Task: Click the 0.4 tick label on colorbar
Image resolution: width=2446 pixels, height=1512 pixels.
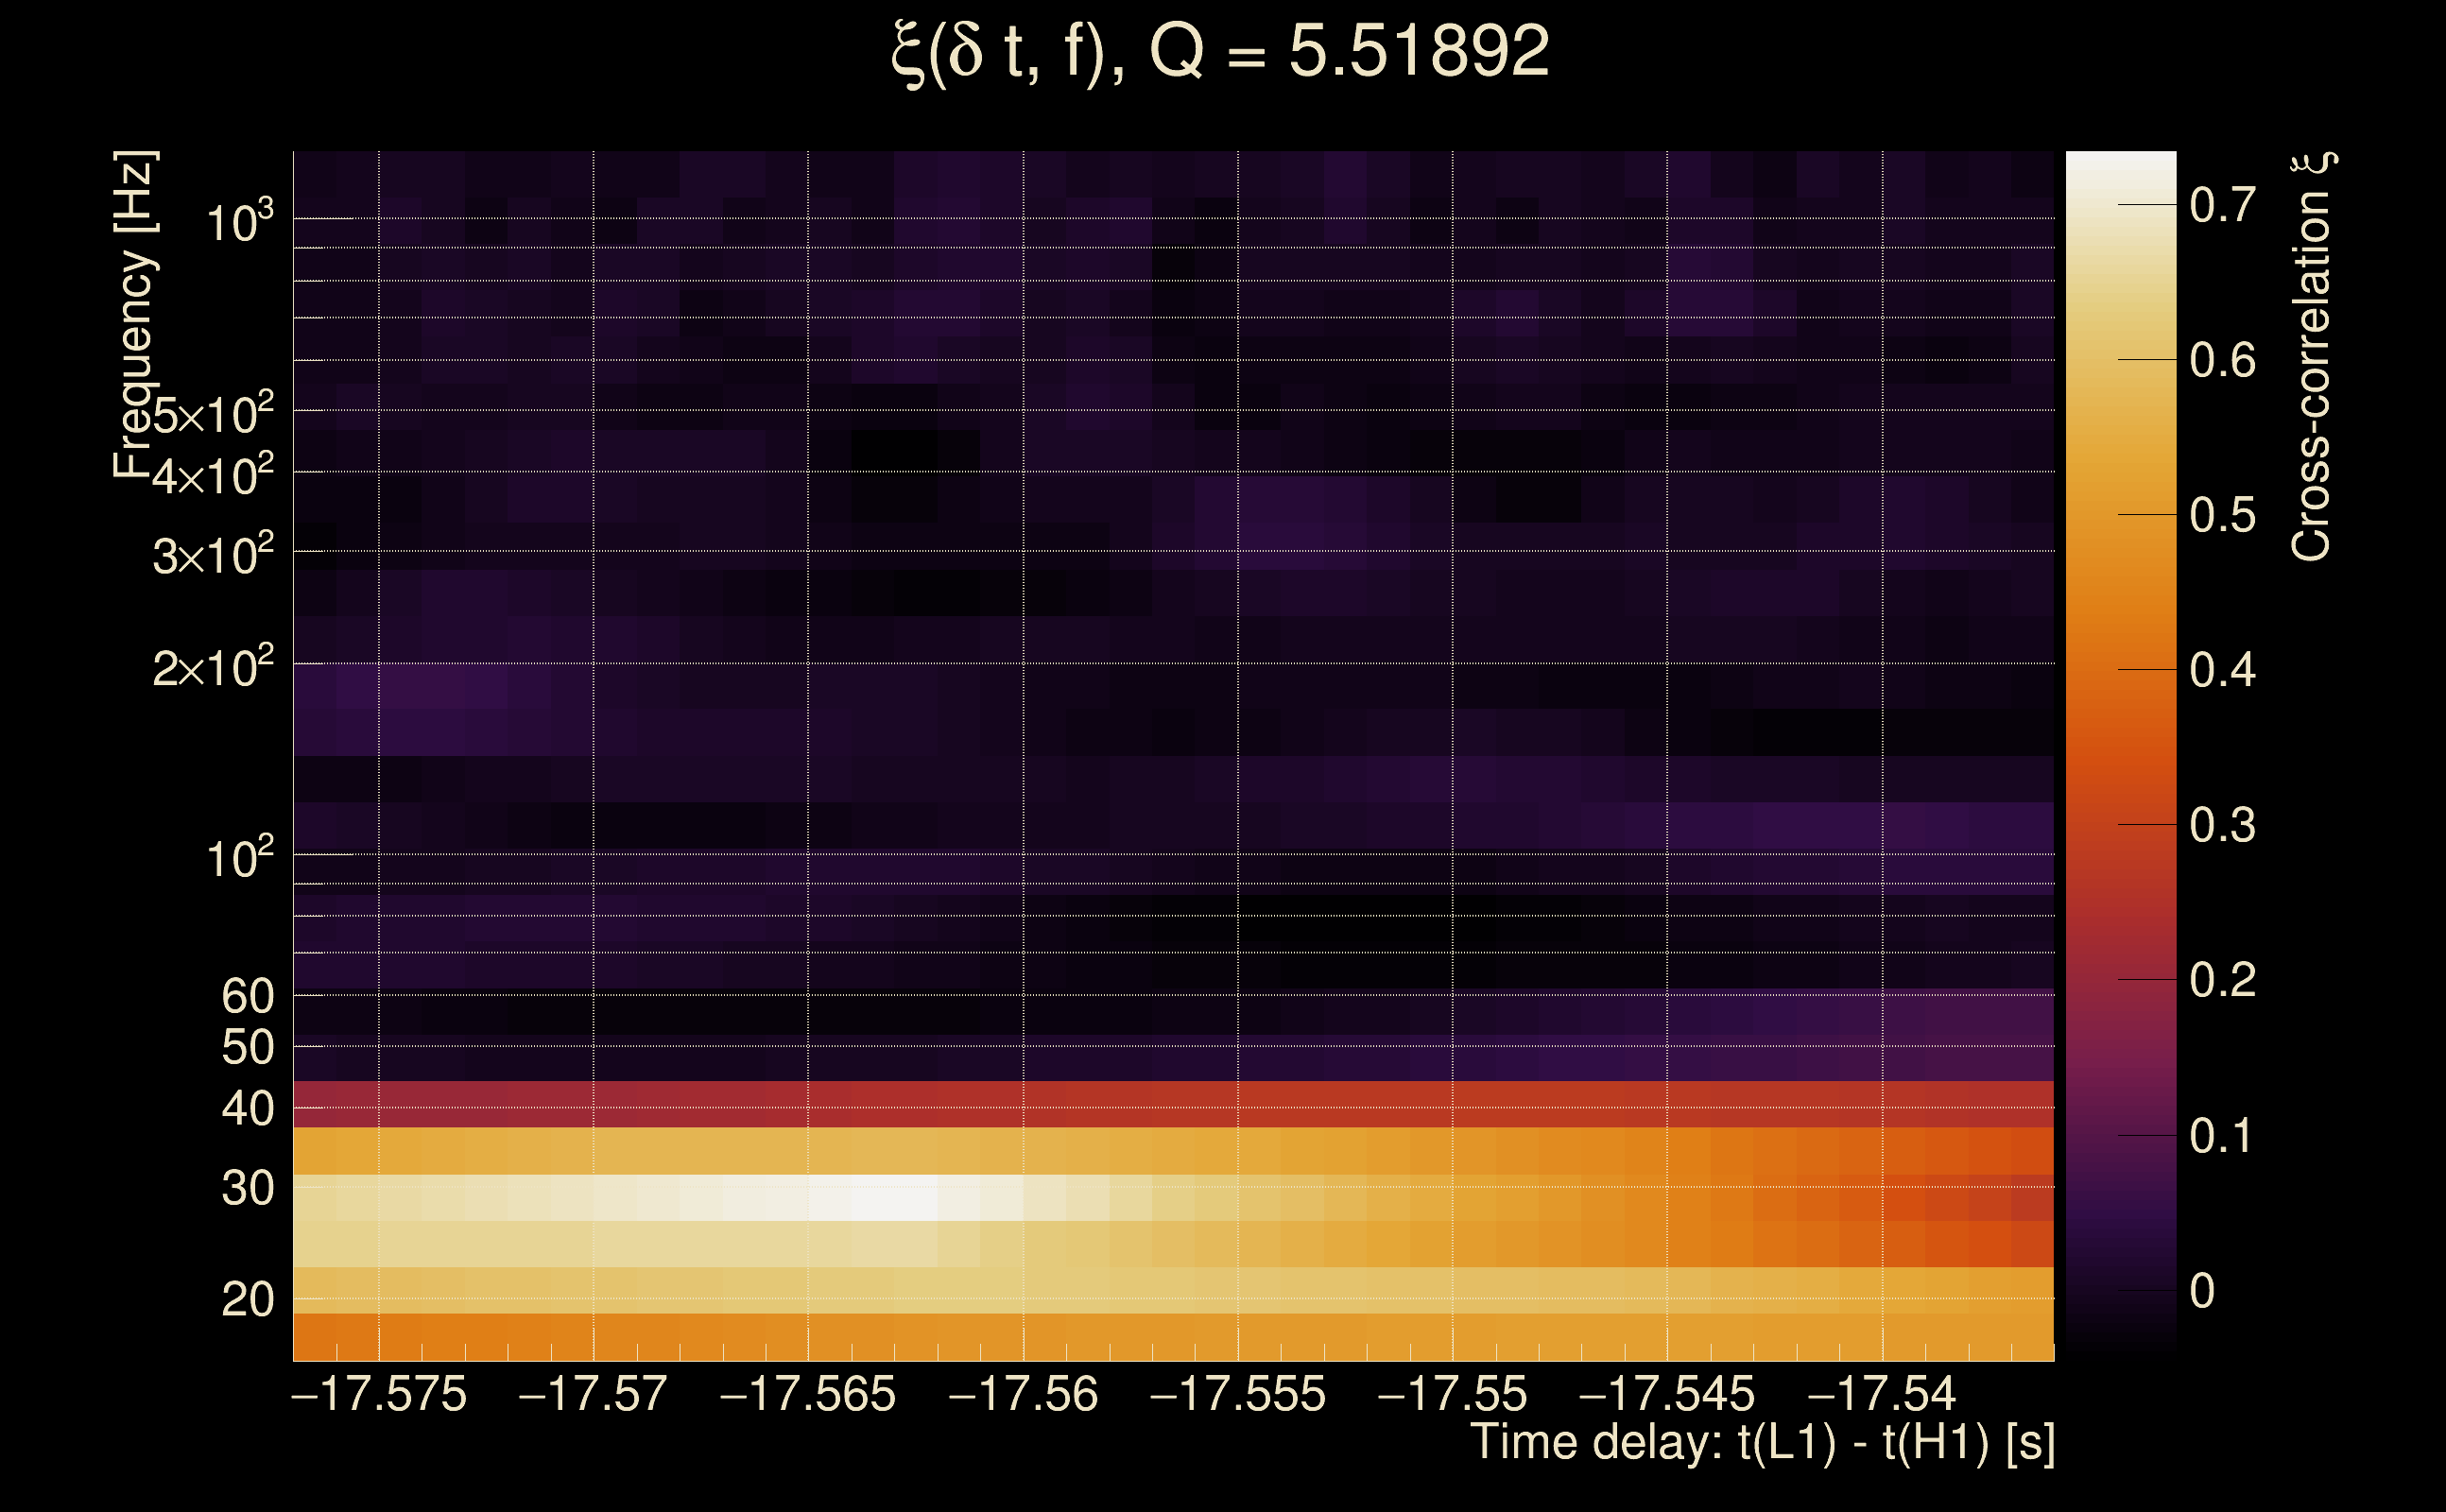Action: tap(2222, 669)
